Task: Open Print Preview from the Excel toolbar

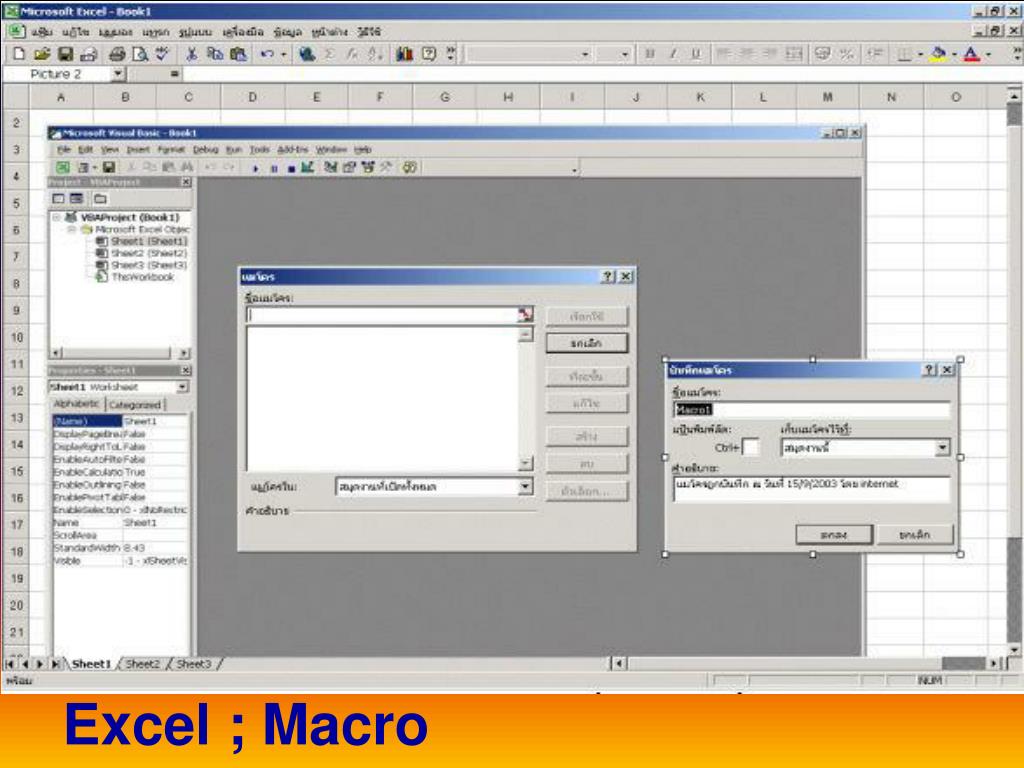Action: pyautogui.click(x=140, y=54)
